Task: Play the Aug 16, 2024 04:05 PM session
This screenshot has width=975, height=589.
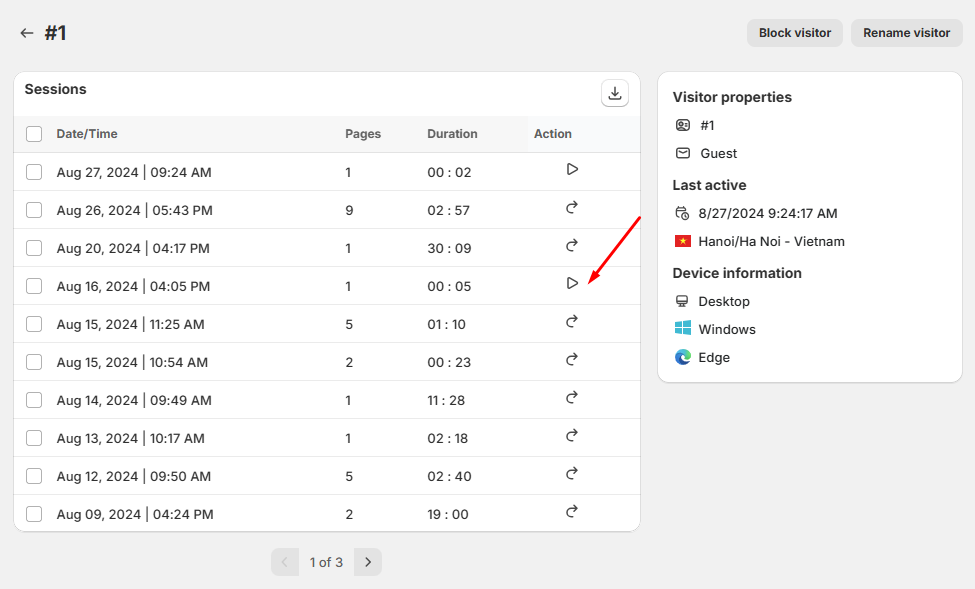Action: (x=572, y=284)
